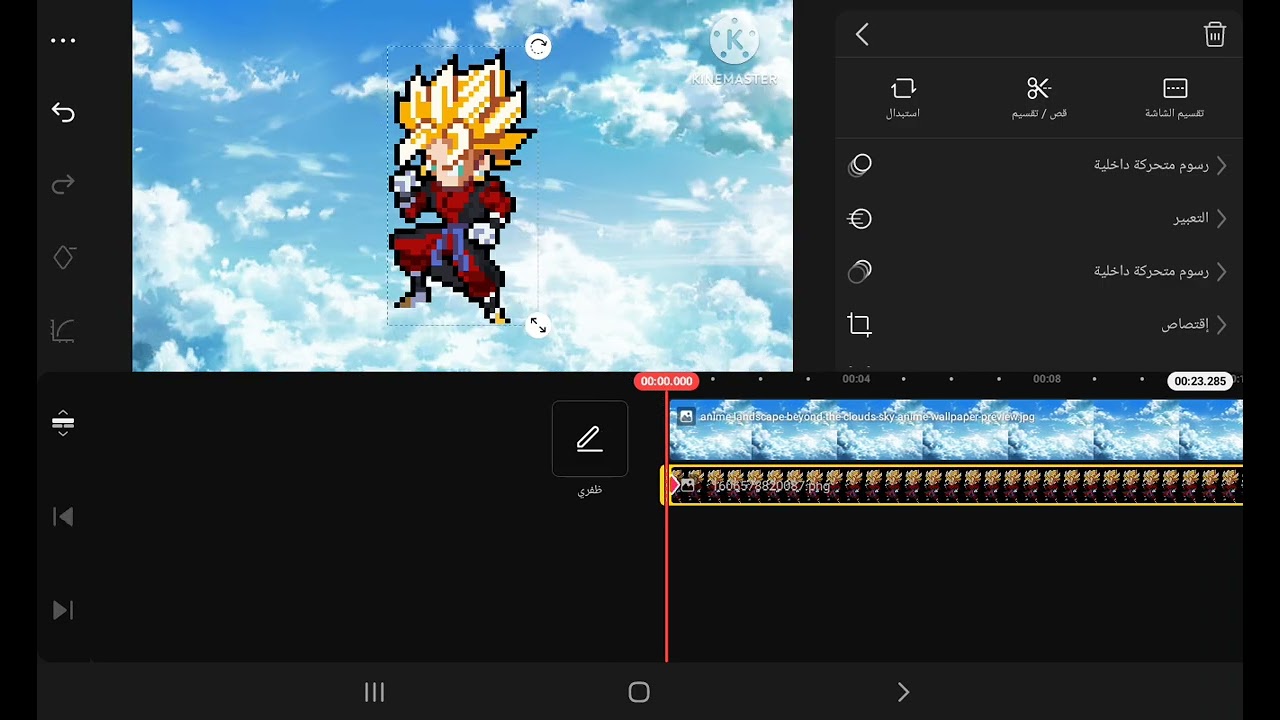Open the animation row above التعبير
The image size is (1280, 720).
point(1039,165)
